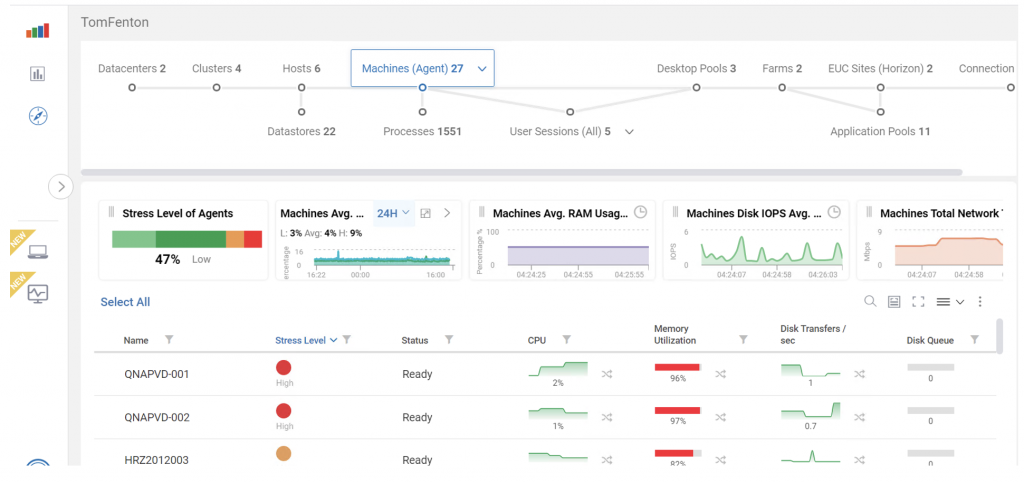Click the search icon above the table
The width and height of the screenshot is (1024, 483).
click(x=870, y=301)
